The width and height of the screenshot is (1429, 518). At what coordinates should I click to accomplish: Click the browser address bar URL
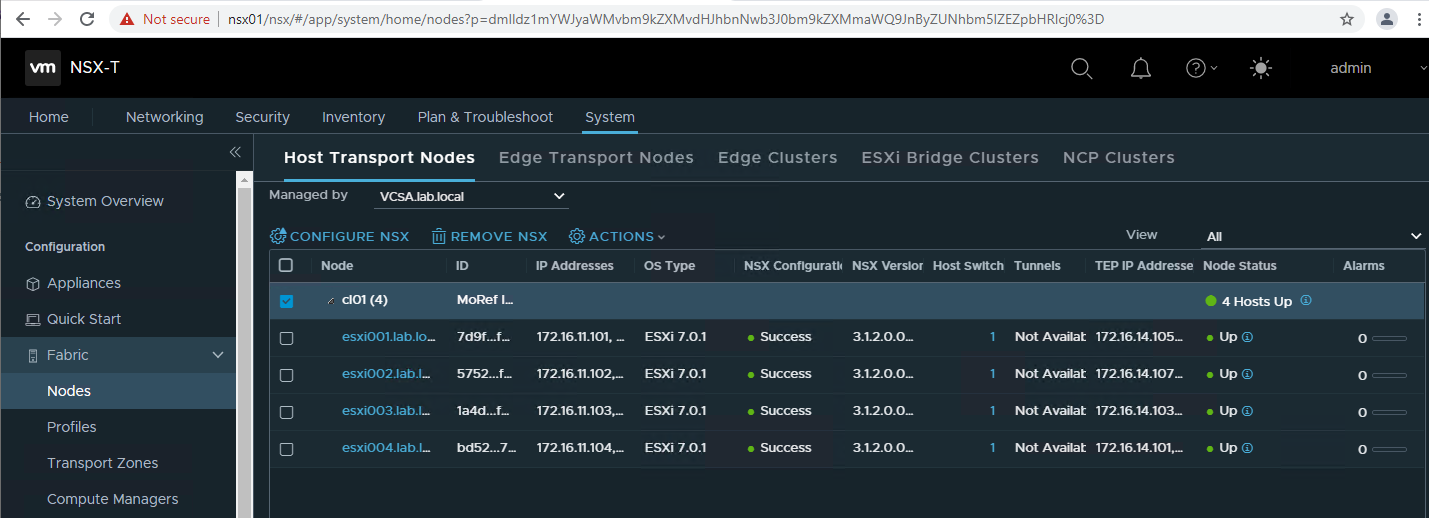[x=666, y=19]
